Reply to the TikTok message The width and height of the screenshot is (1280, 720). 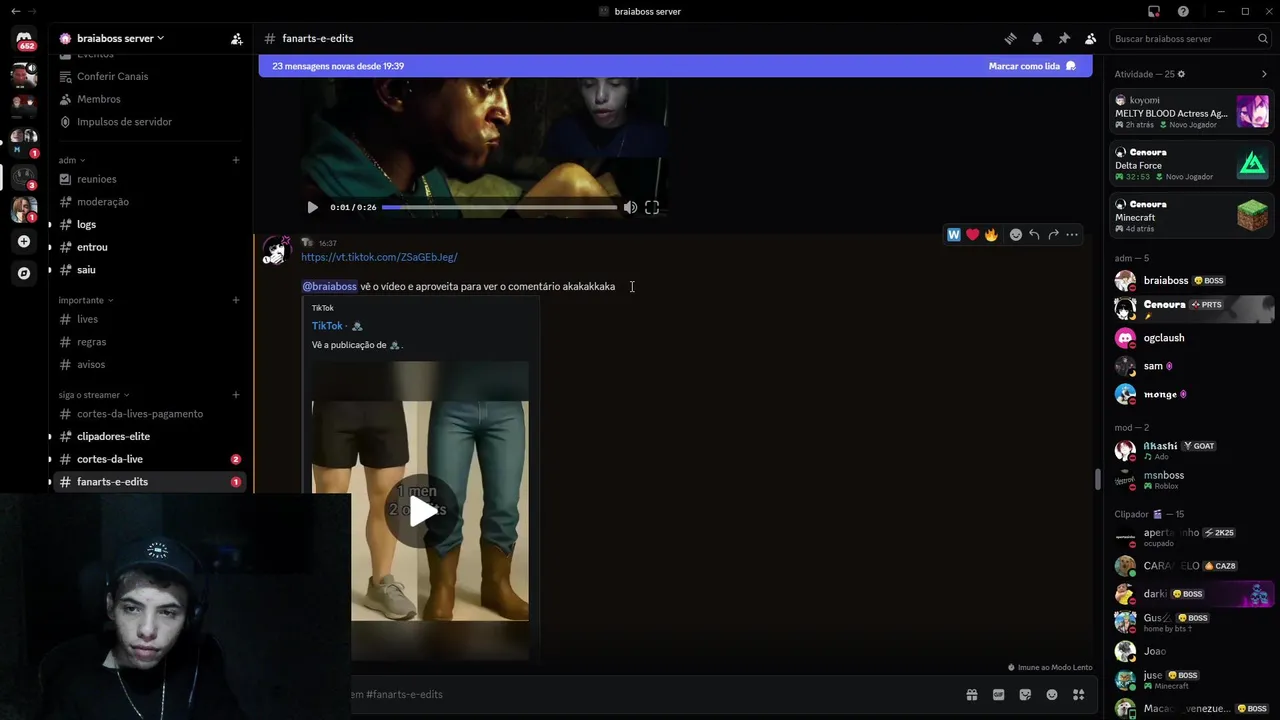[x=1034, y=235]
